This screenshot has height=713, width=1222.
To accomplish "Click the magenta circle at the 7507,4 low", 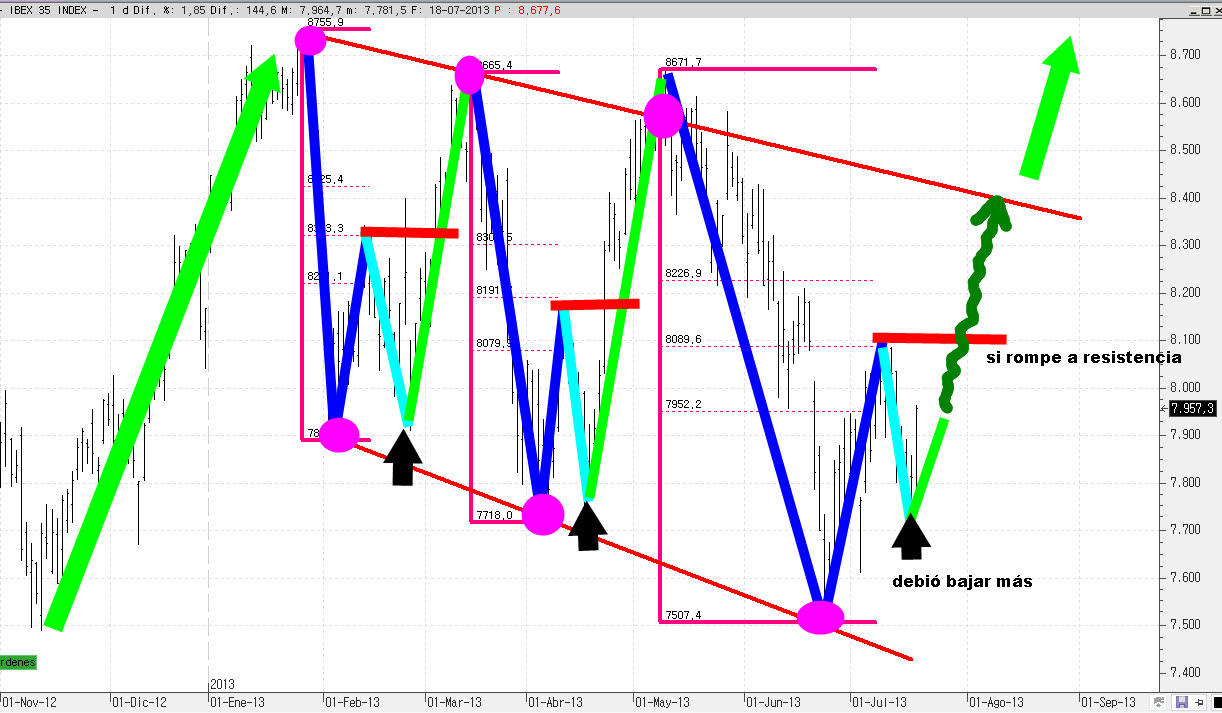I will coord(821,618).
